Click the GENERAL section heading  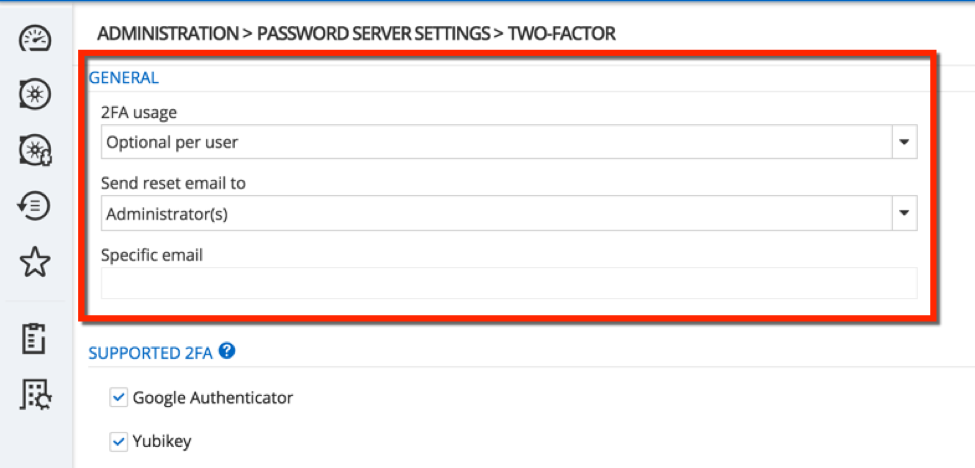pos(124,77)
